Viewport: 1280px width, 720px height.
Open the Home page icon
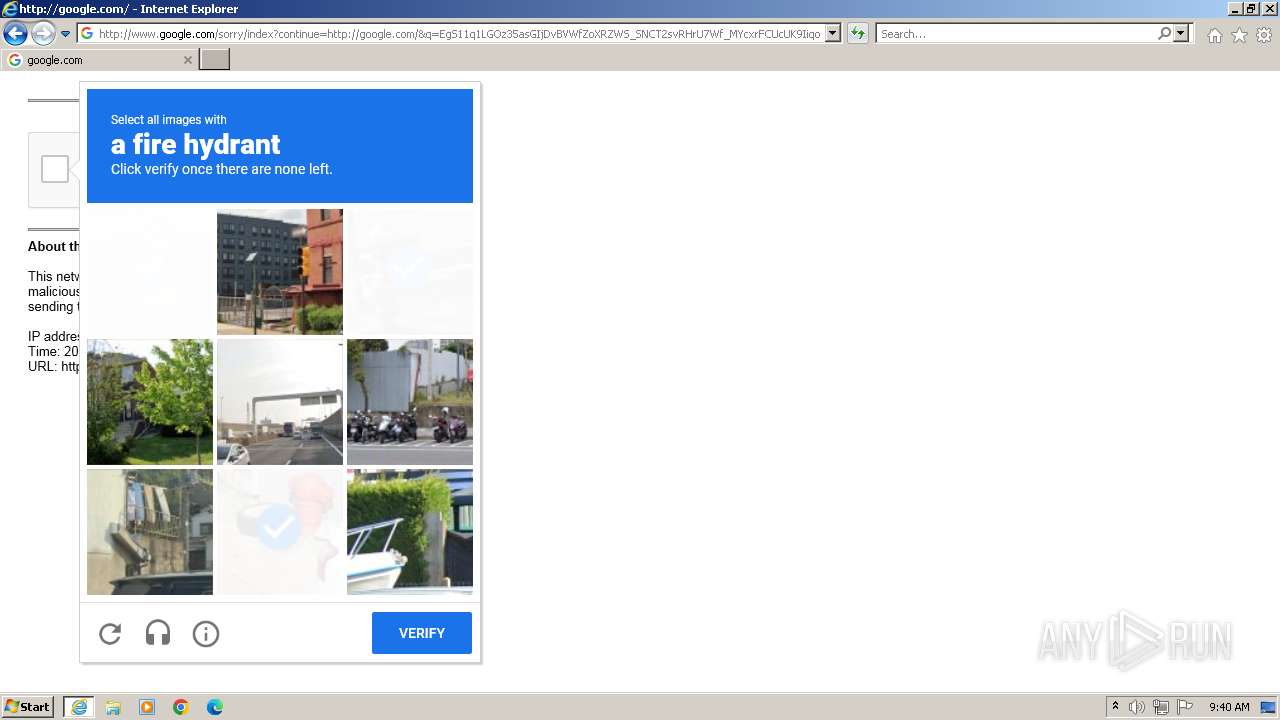(1214, 35)
